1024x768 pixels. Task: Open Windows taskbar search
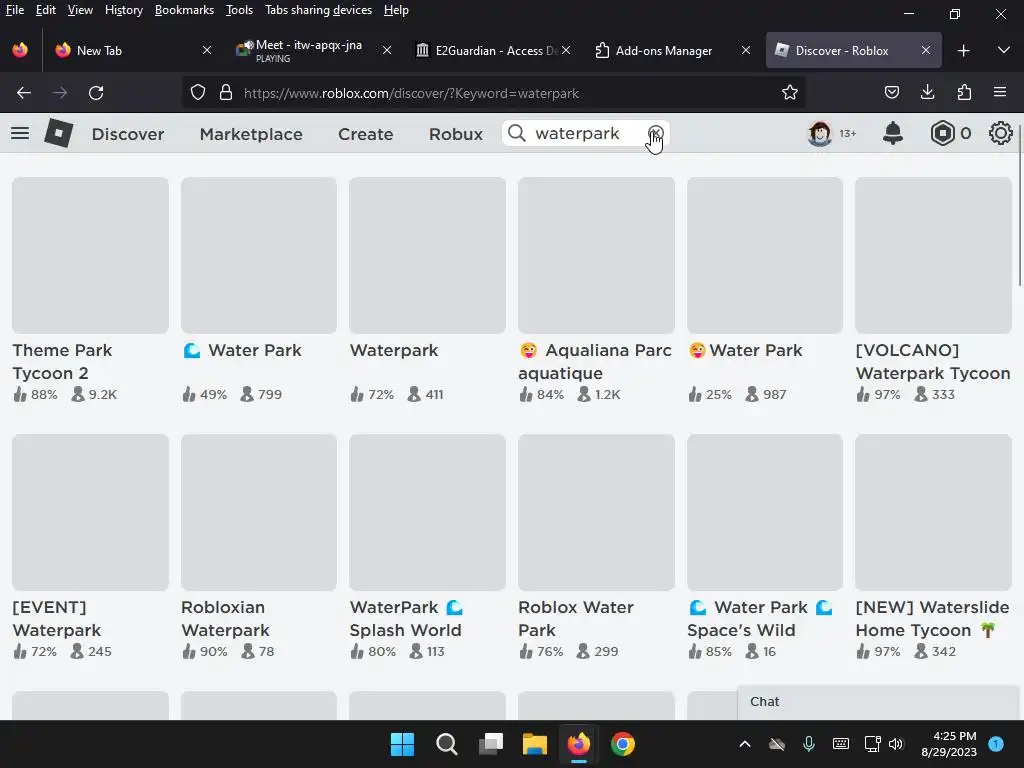pyautogui.click(x=447, y=744)
